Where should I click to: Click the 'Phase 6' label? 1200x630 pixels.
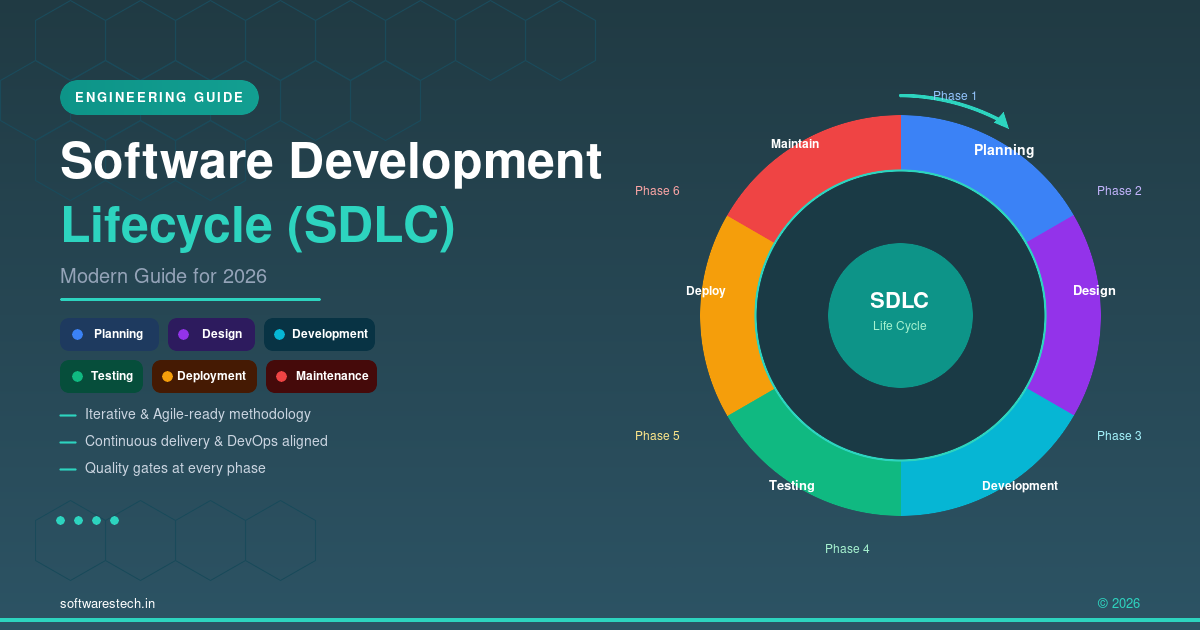657,191
